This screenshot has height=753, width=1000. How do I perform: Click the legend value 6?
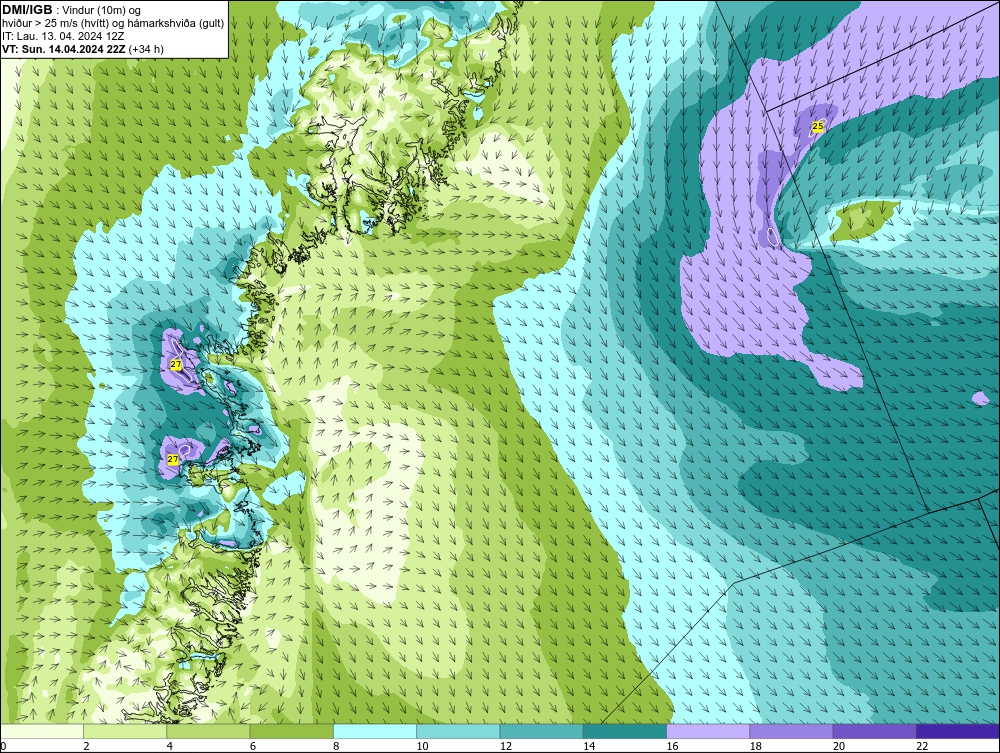pyautogui.click(x=253, y=746)
